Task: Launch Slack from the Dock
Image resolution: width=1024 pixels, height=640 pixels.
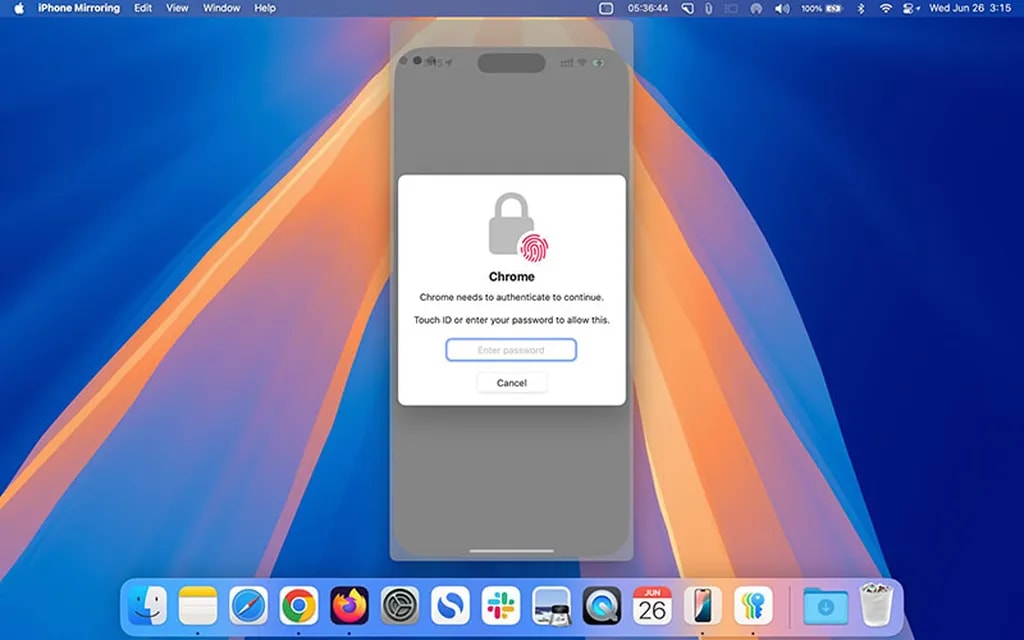Action: click(x=501, y=606)
